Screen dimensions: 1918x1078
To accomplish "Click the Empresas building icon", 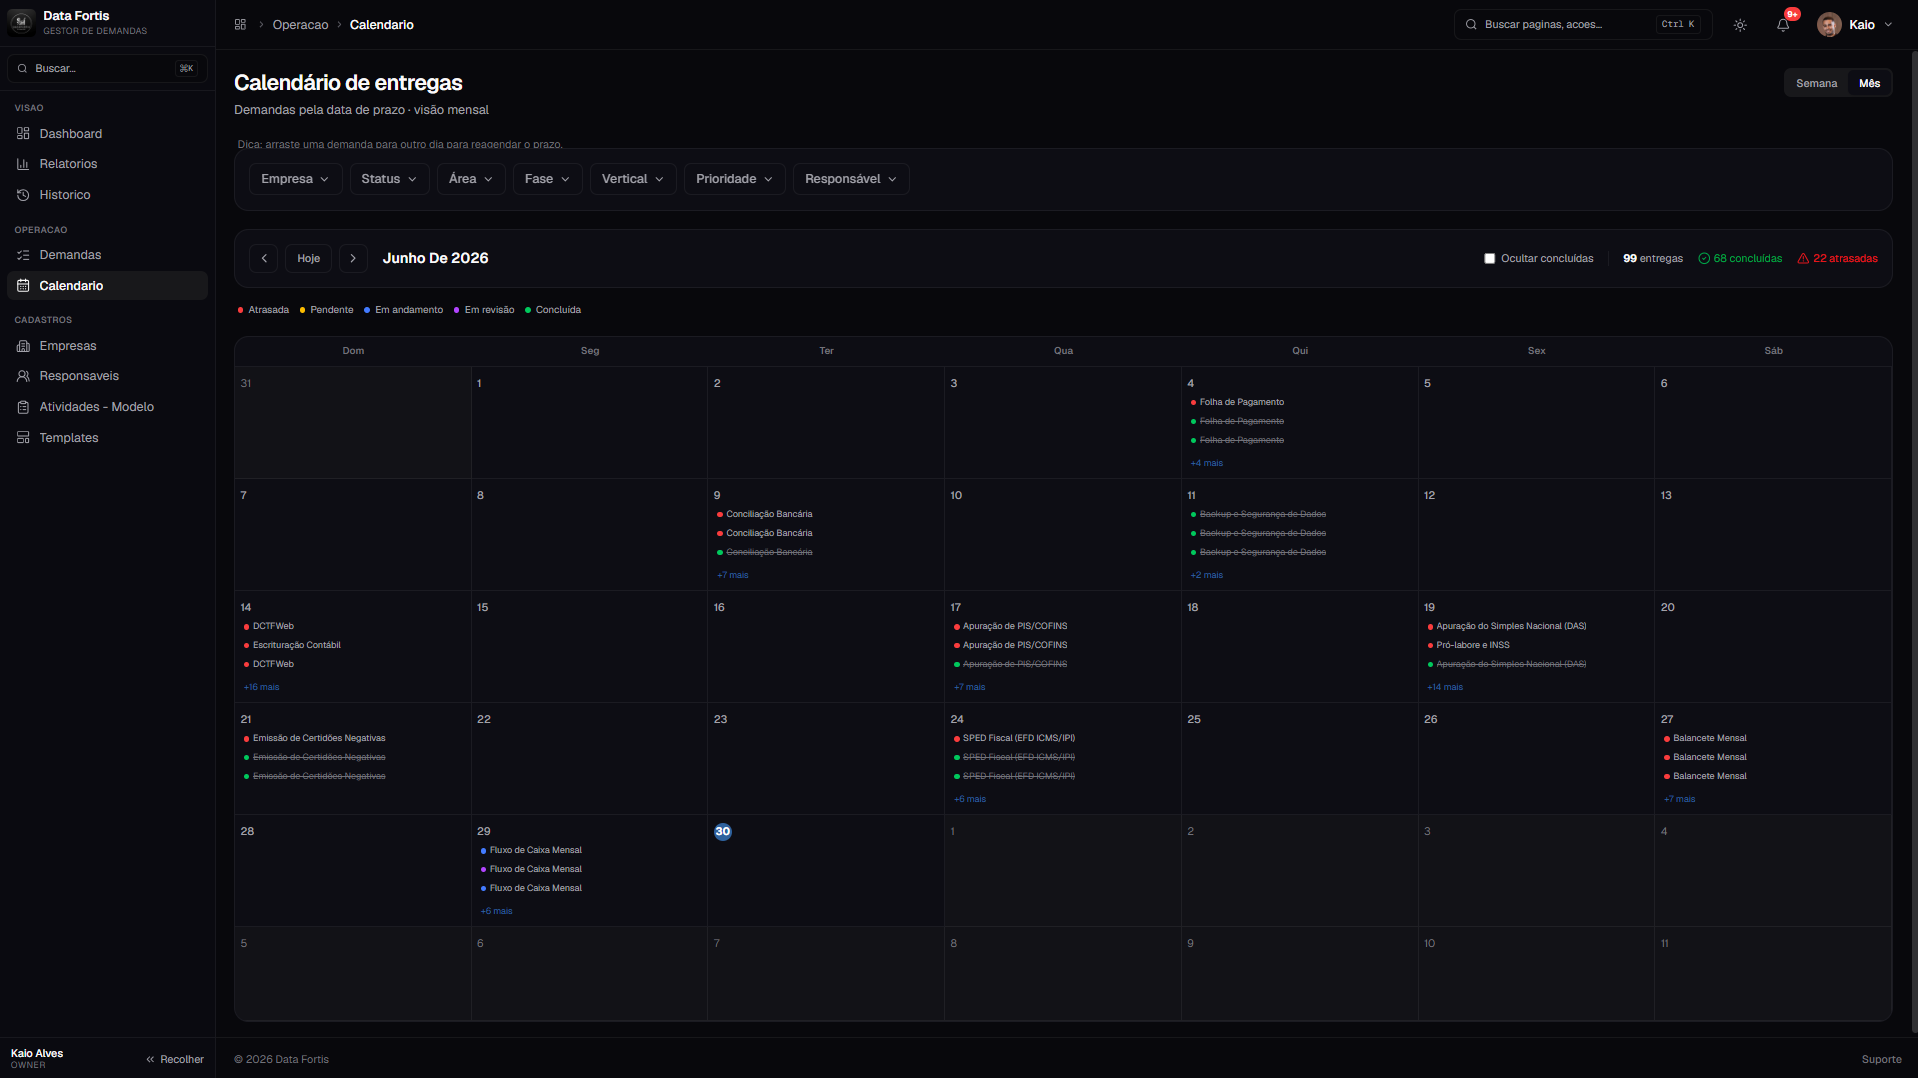I will pyautogui.click(x=23, y=346).
